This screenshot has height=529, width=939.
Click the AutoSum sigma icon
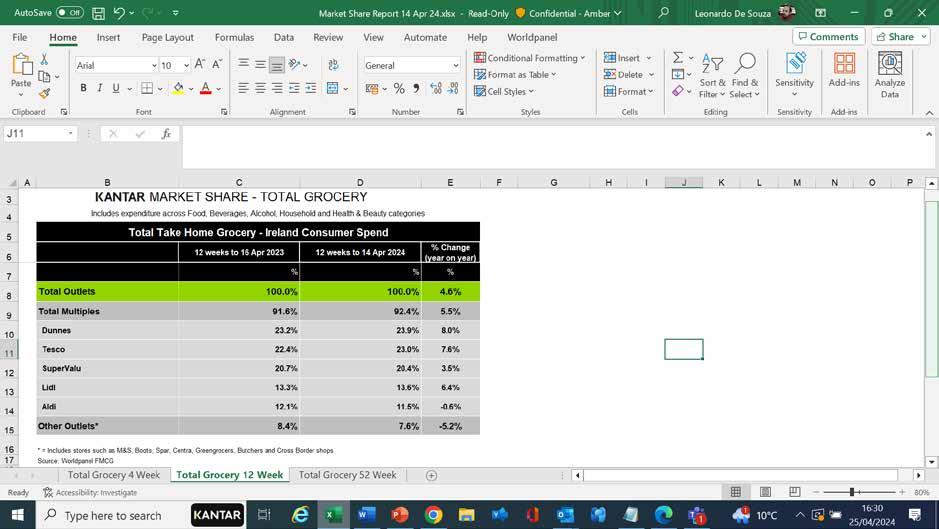coord(678,58)
